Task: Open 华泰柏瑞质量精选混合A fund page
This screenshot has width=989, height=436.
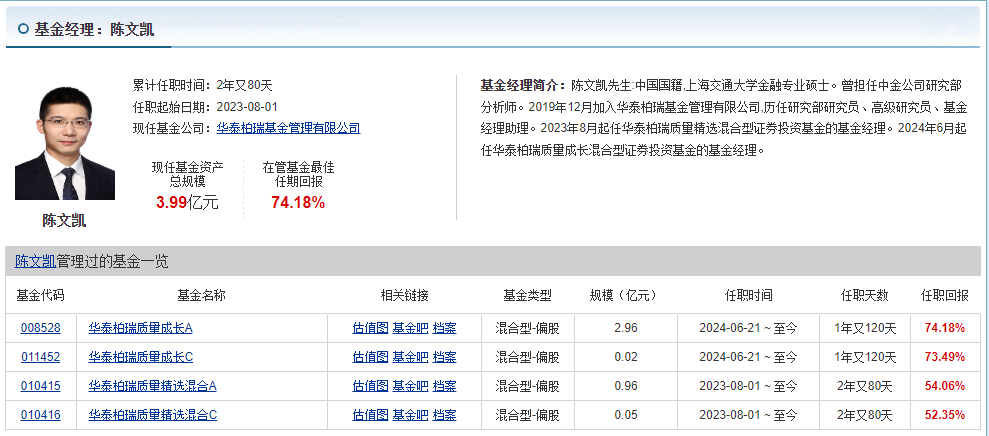Action: 153,386
